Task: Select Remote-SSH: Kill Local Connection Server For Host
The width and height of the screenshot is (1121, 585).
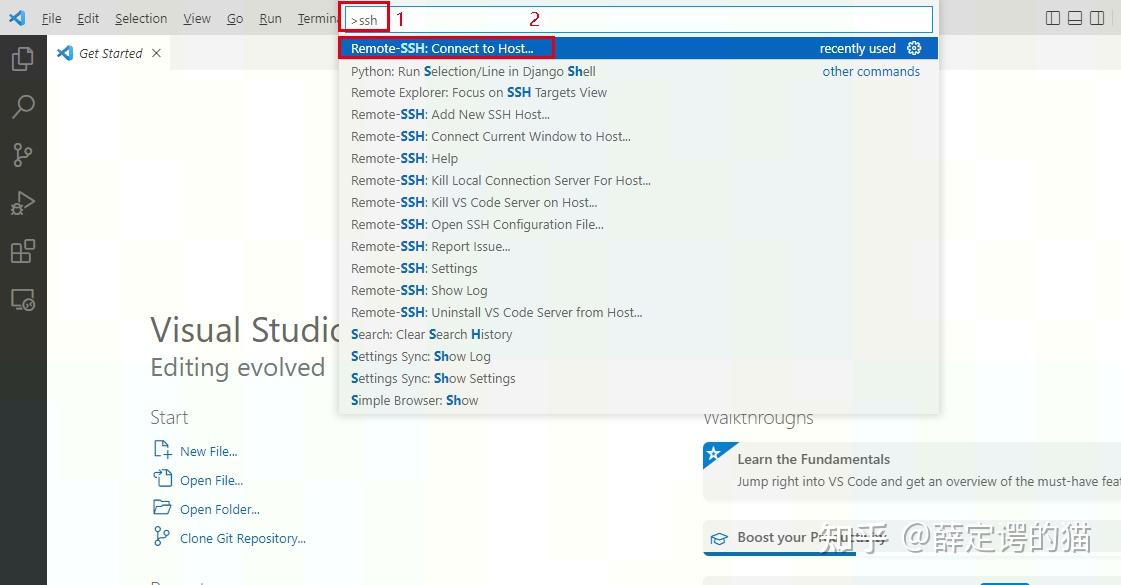Action: (x=638, y=180)
